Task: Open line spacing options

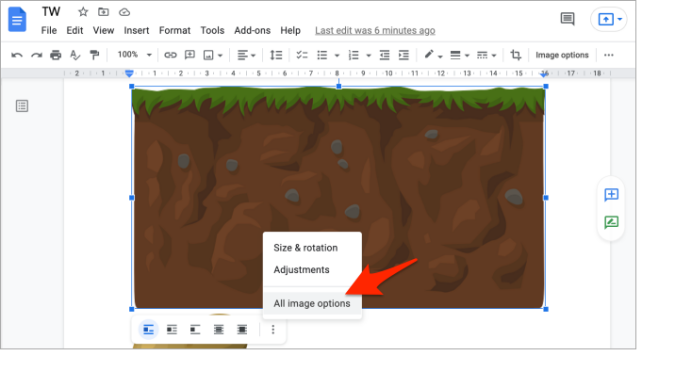Action: coord(276,55)
